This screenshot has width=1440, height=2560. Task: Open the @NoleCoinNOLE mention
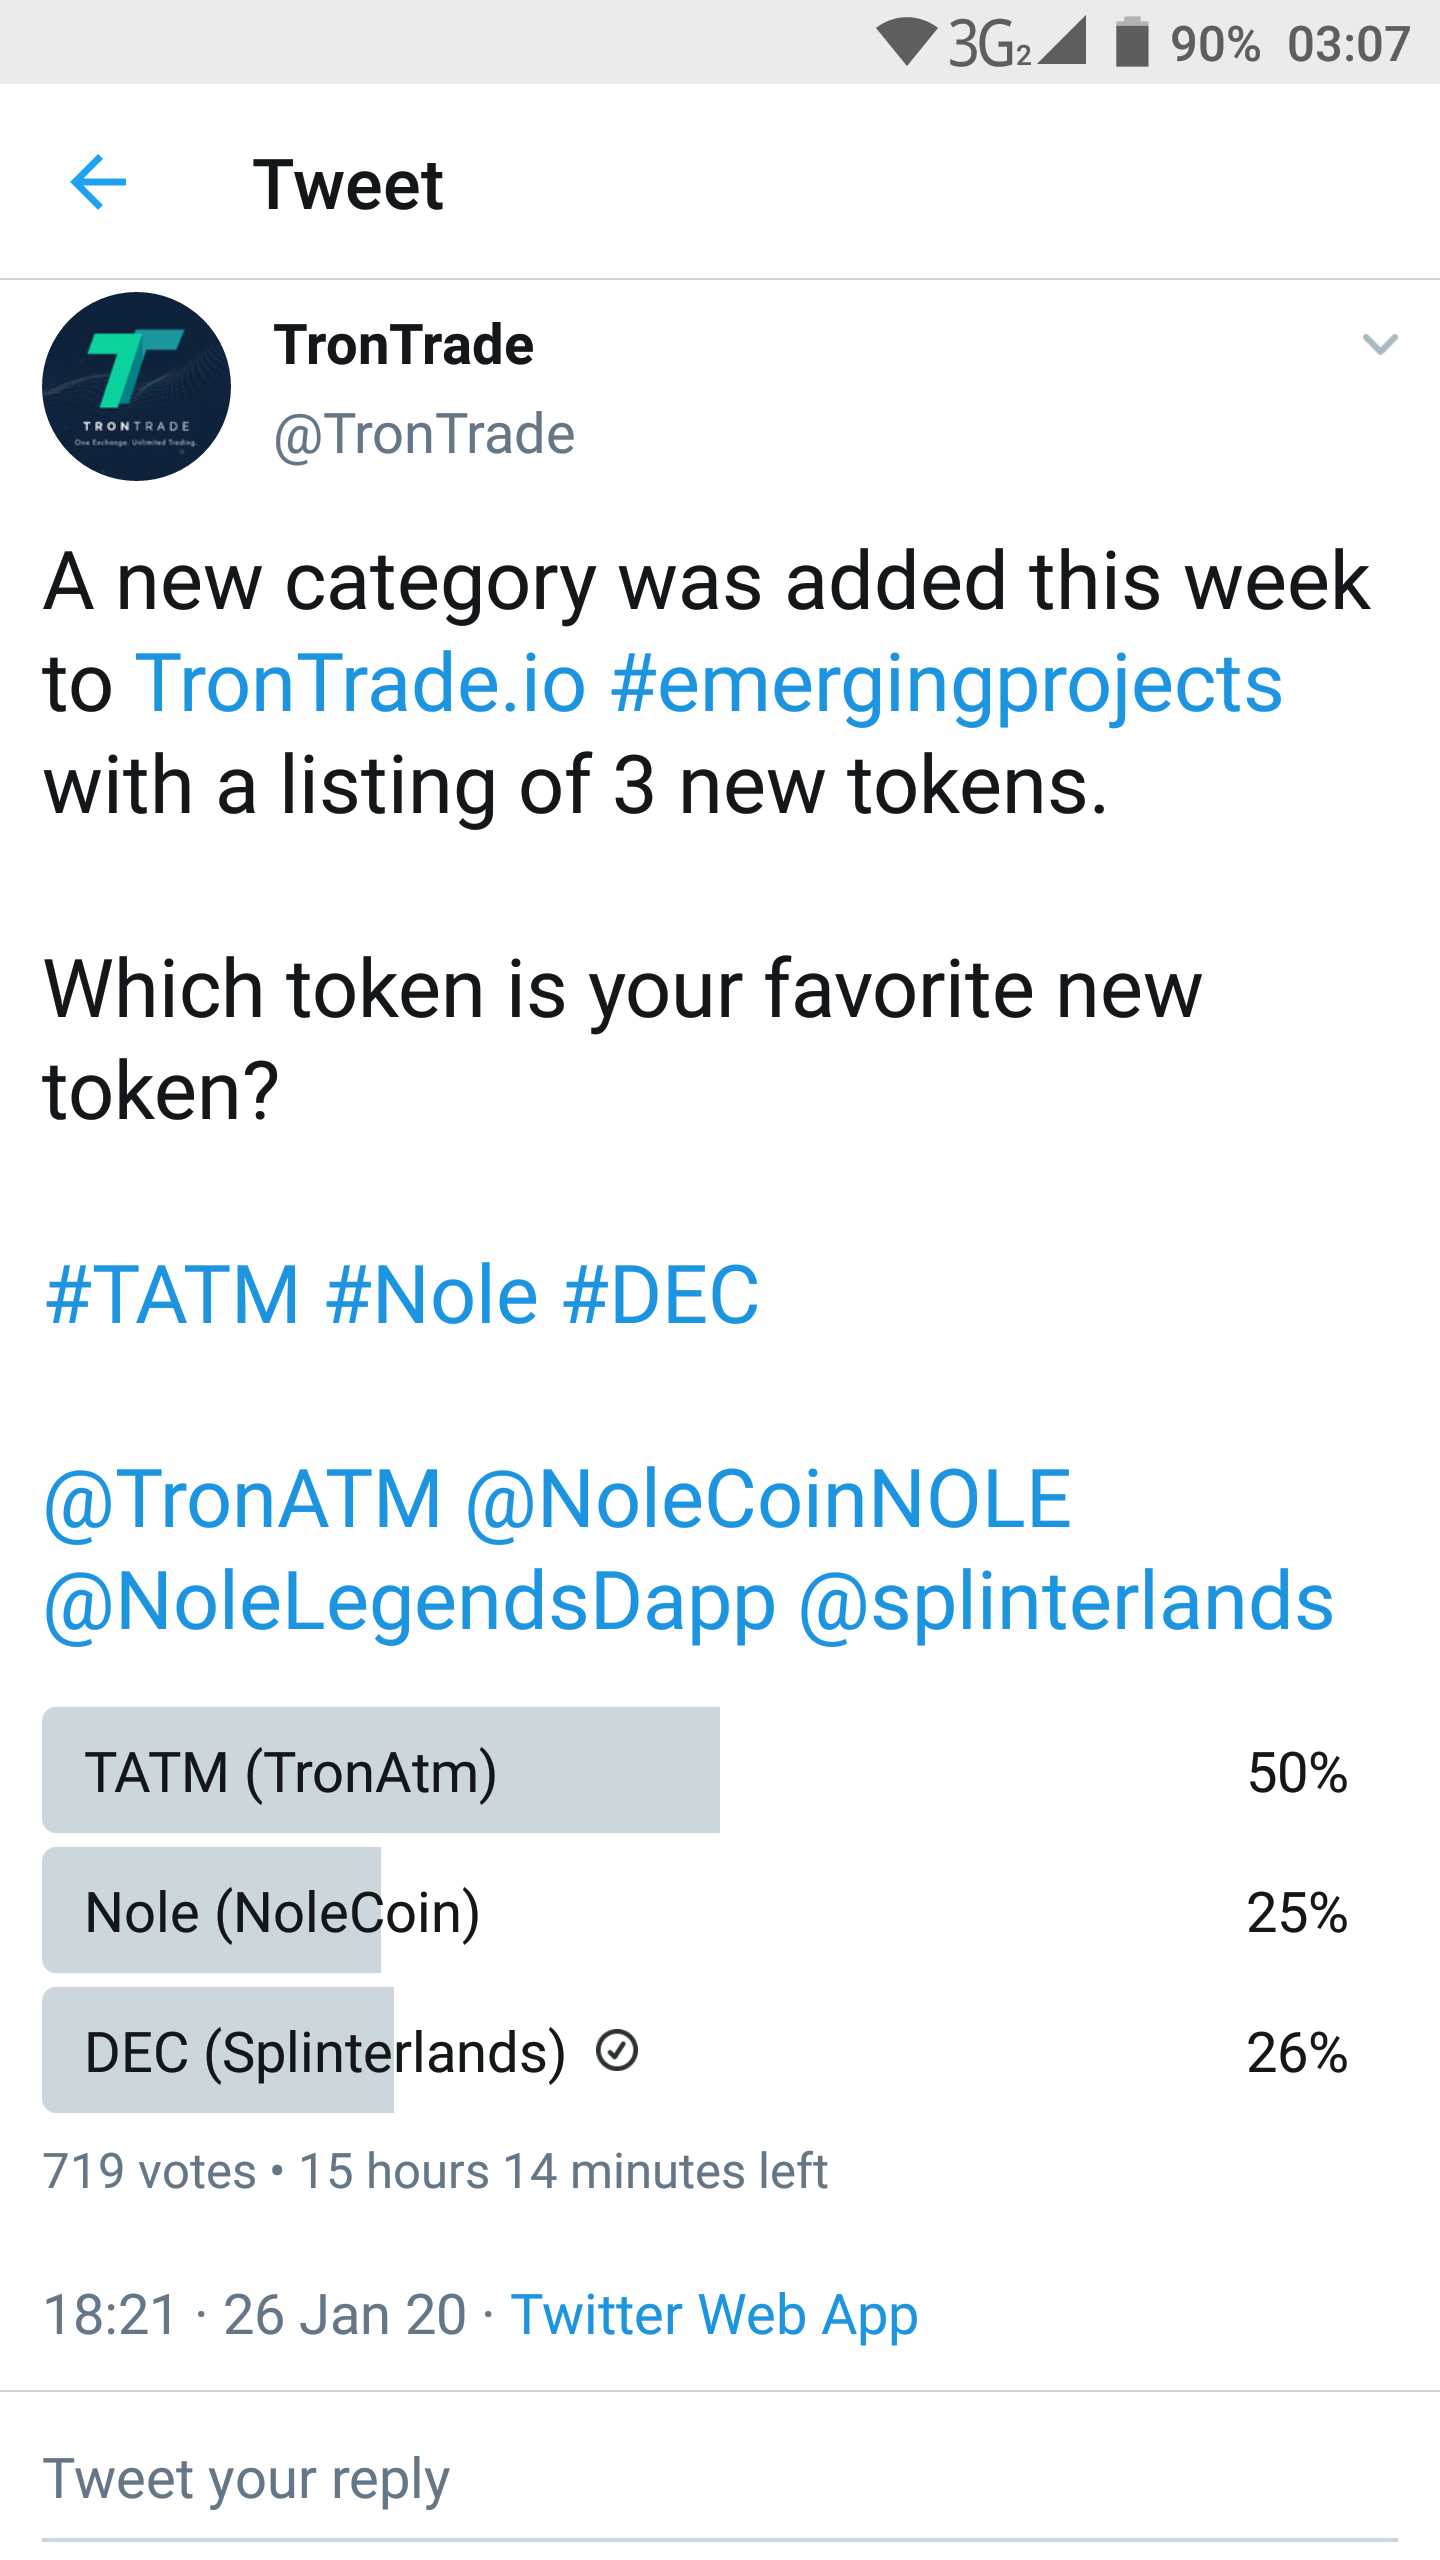coord(769,1500)
